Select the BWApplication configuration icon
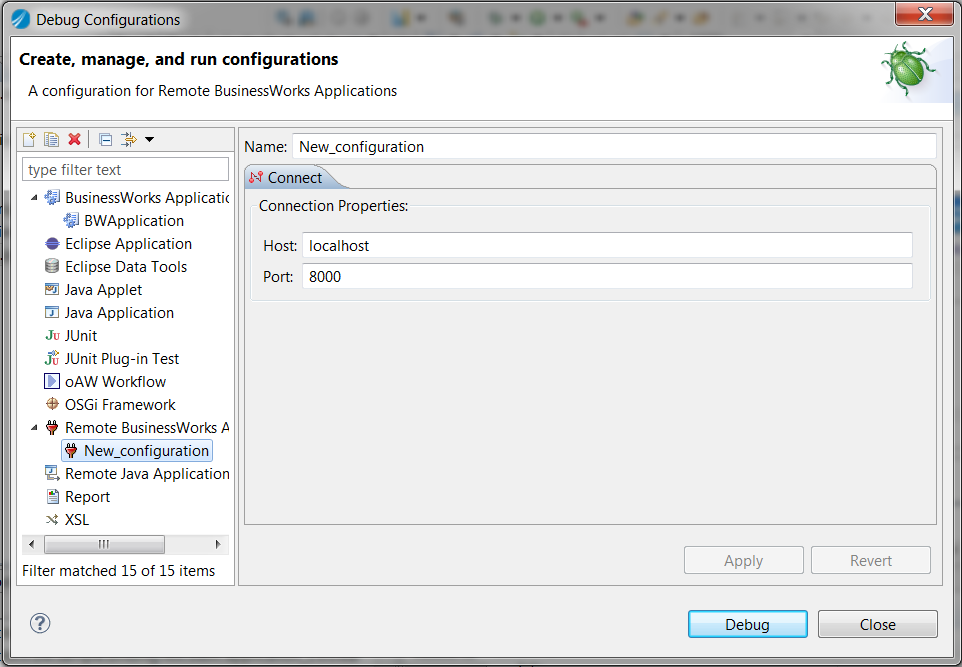Image resolution: width=962 pixels, height=667 pixels. (x=71, y=220)
